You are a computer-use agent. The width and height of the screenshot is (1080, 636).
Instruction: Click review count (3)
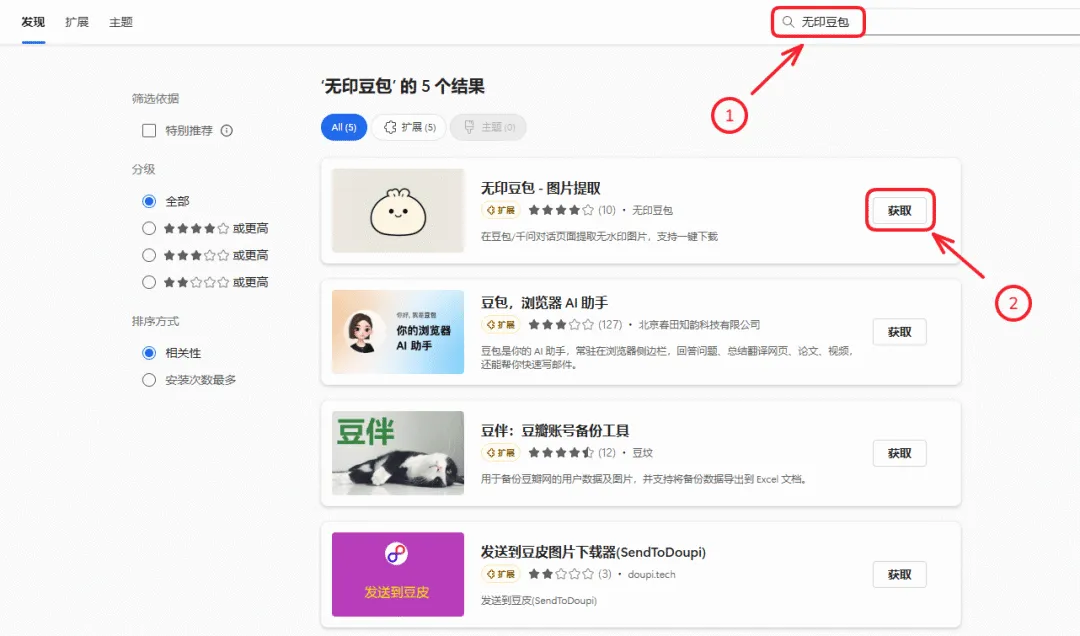(605, 574)
